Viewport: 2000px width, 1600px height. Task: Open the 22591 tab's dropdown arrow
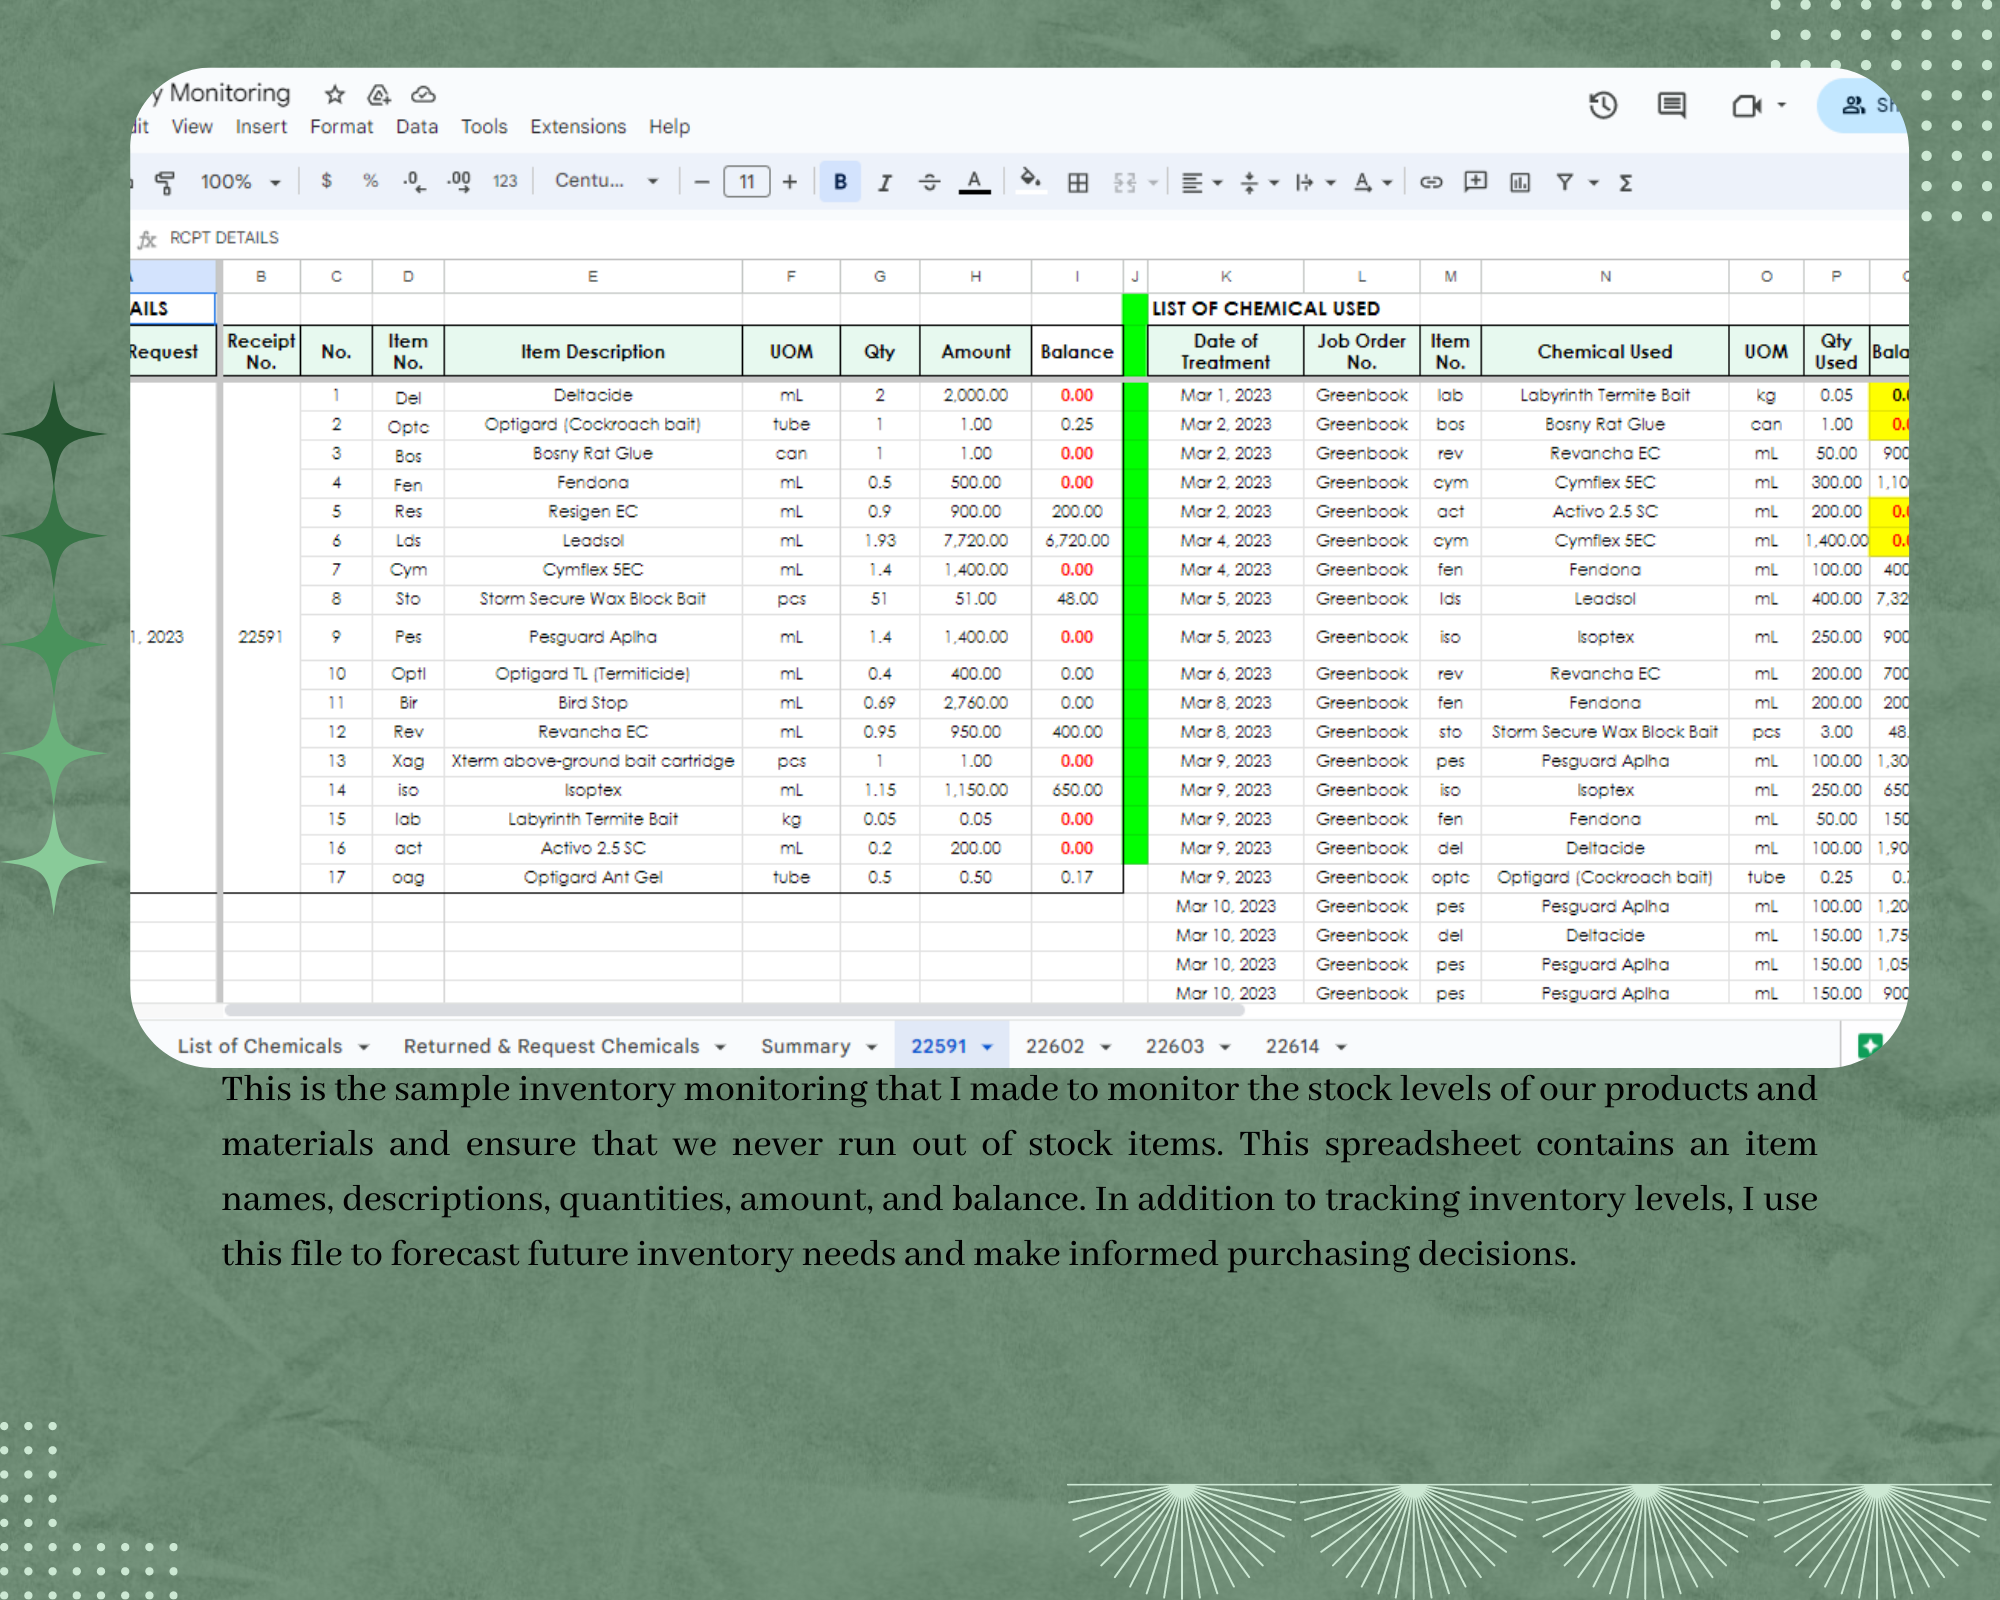988,1047
